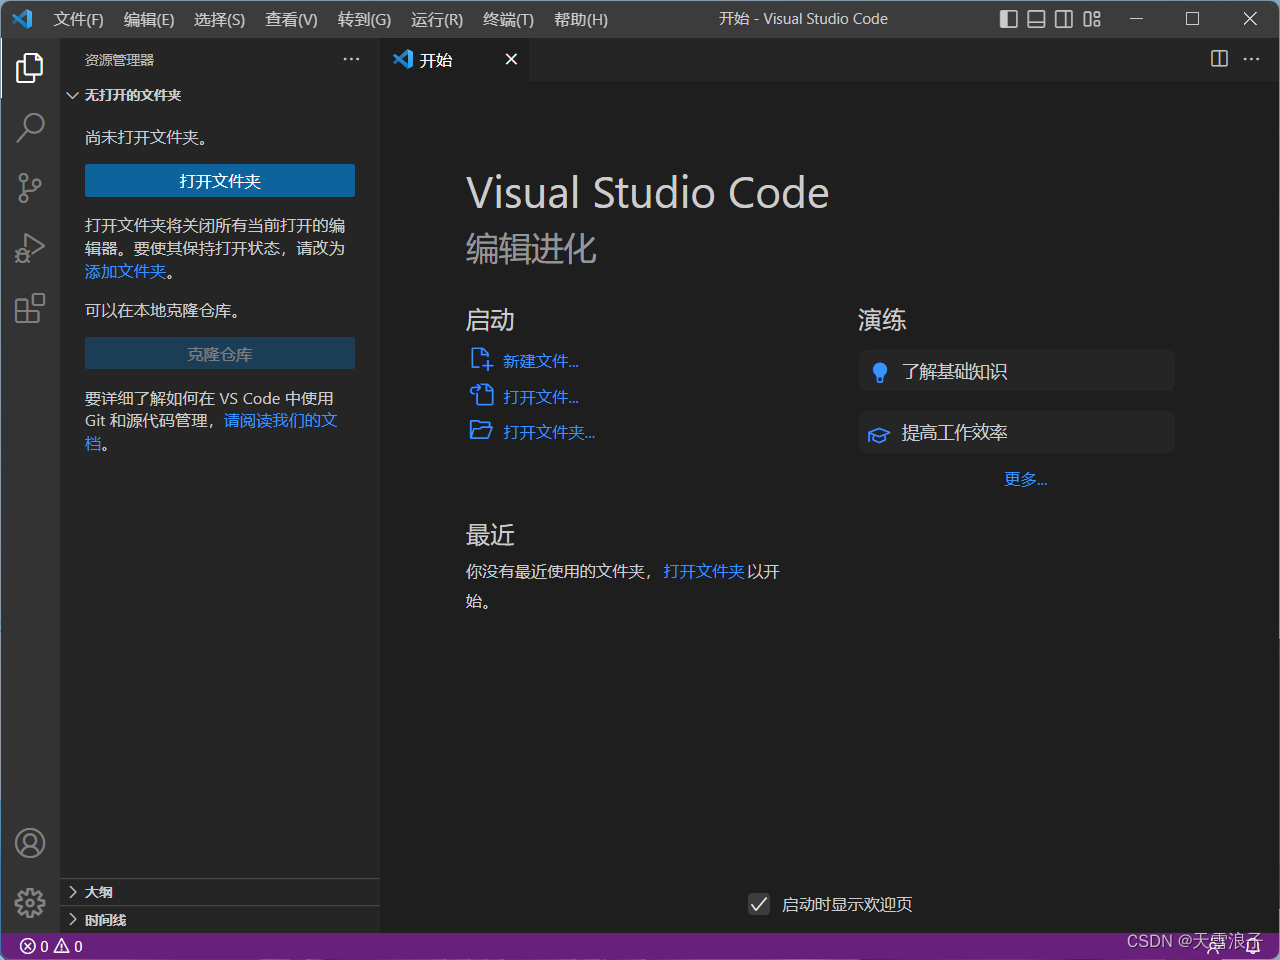The image size is (1280, 960).
Task: Click the VS Code logo in title bar
Action: (22, 19)
